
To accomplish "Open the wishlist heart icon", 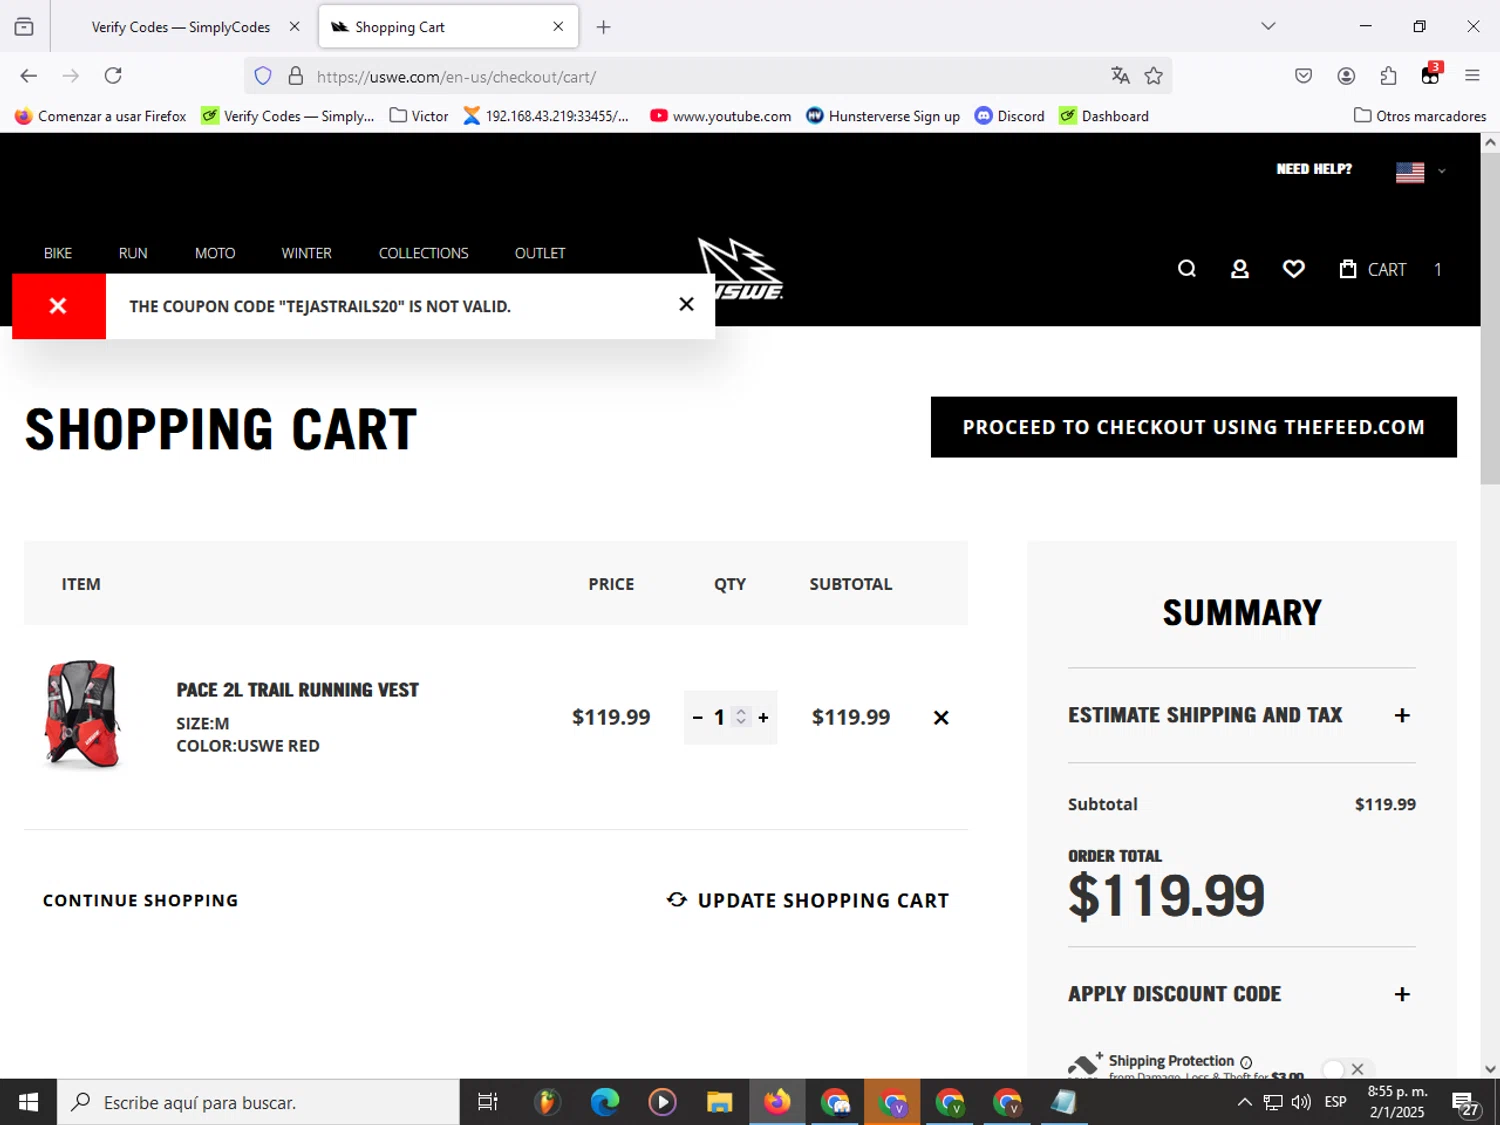I will (x=1294, y=269).
